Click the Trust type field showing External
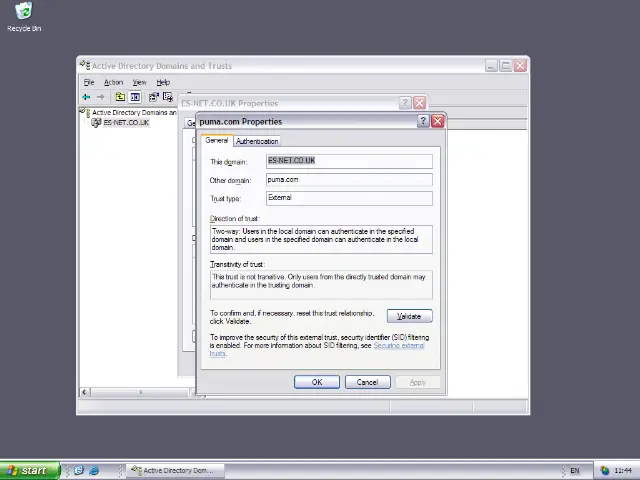 click(349, 198)
